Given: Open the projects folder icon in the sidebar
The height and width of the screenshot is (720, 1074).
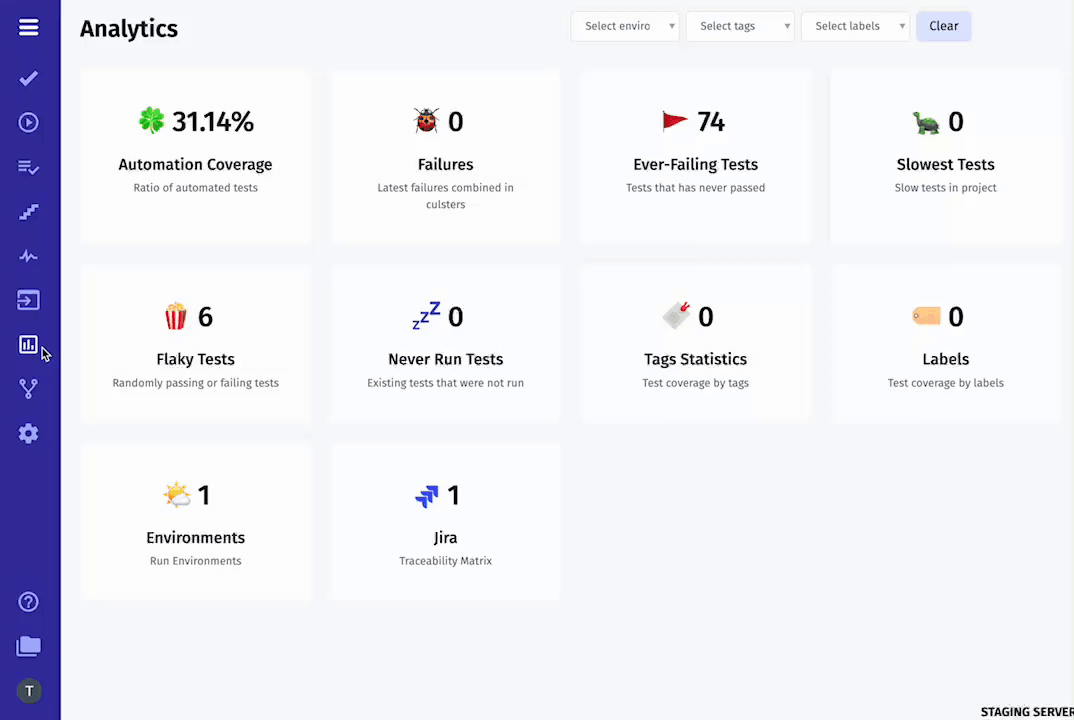Looking at the screenshot, I should tap(28, 647).
